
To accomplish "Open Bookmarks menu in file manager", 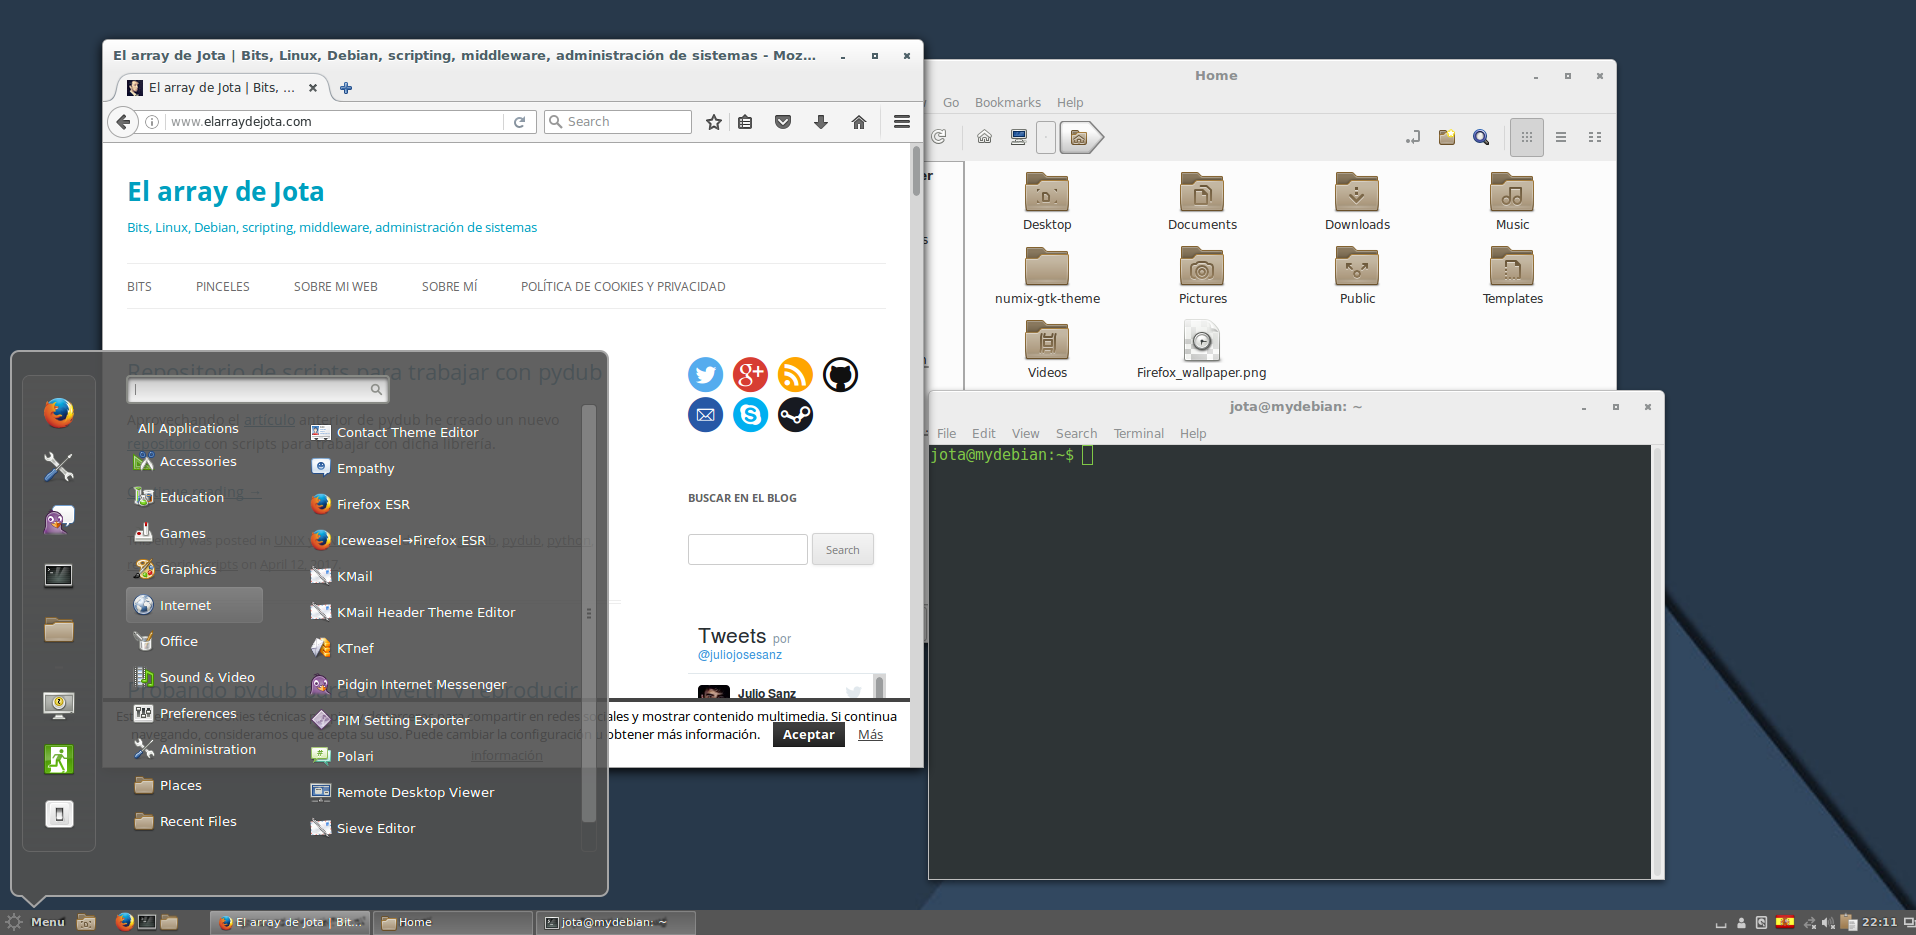I will point(1008,103).
